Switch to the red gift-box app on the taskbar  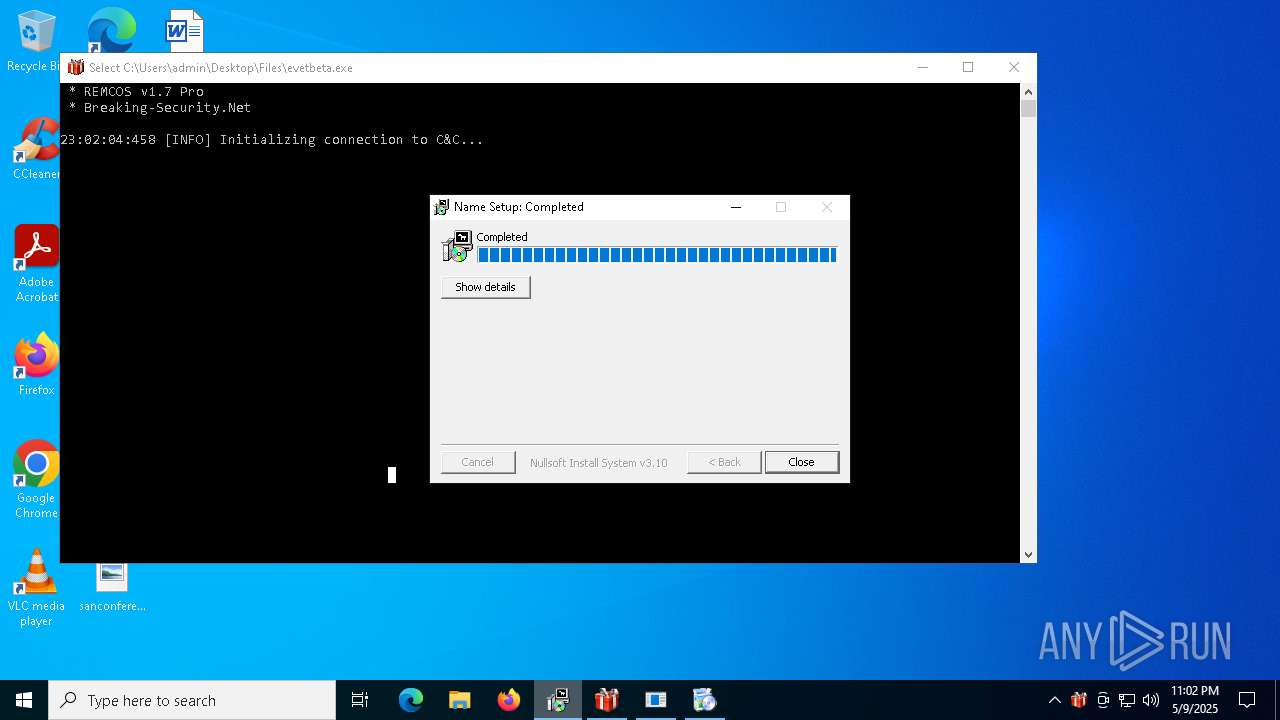pos(607,700)
